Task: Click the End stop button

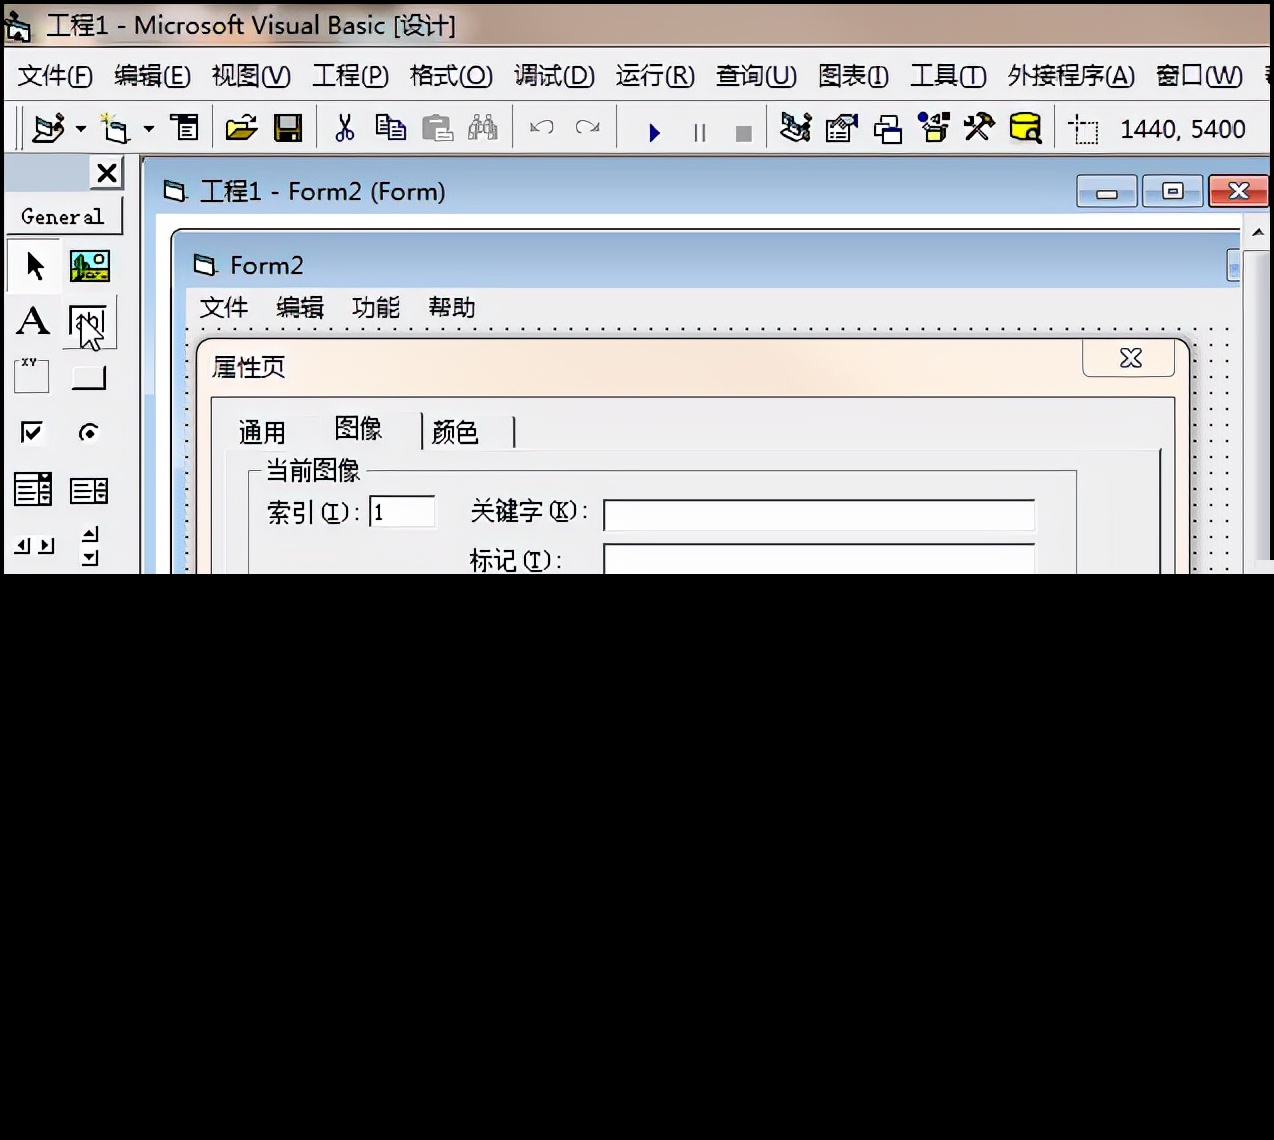Action: 743,133
